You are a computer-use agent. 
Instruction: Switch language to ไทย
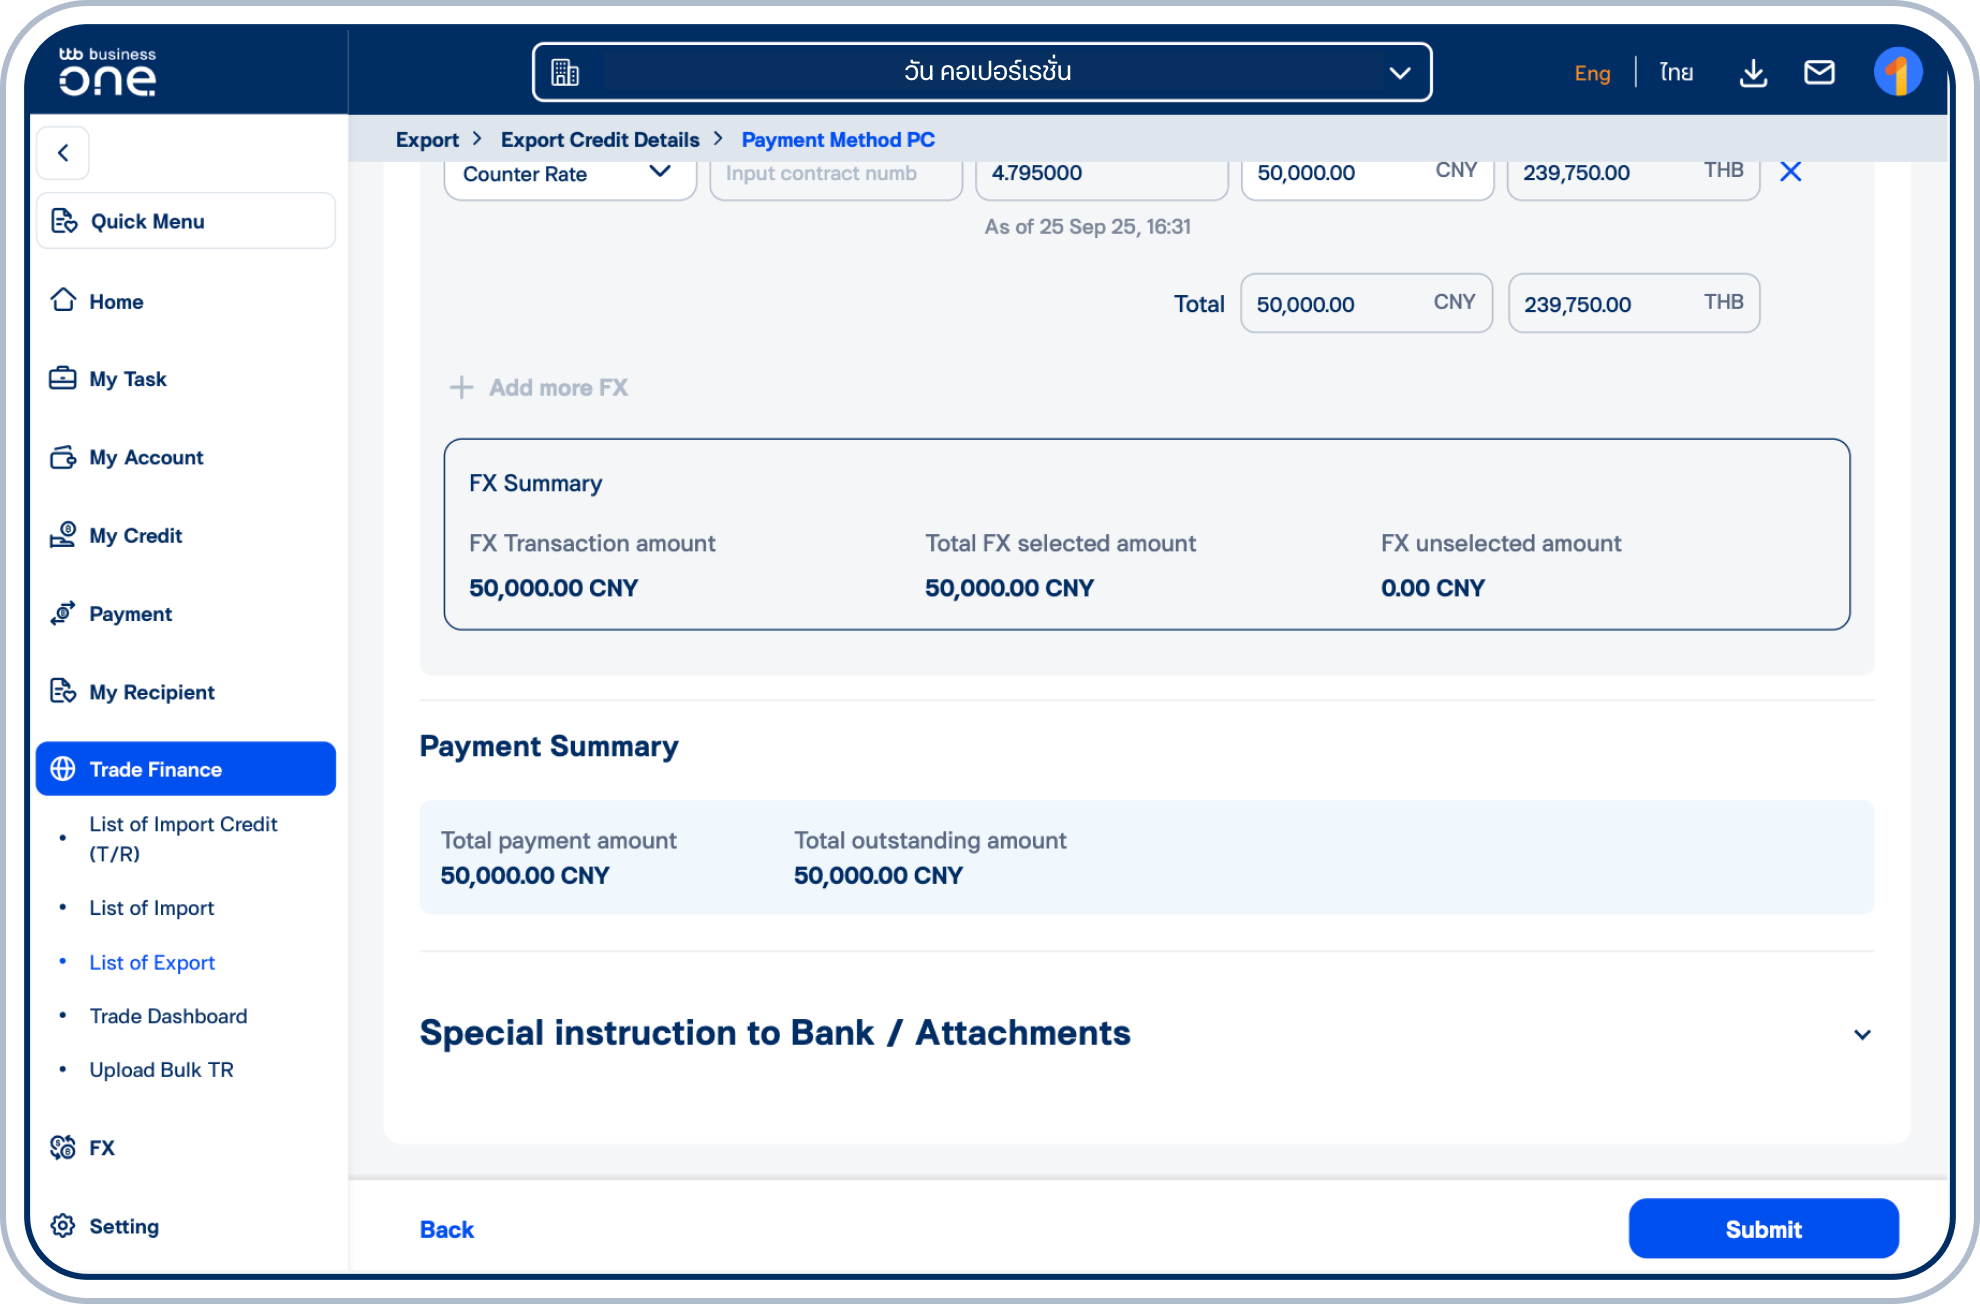tap(1676, 73)
